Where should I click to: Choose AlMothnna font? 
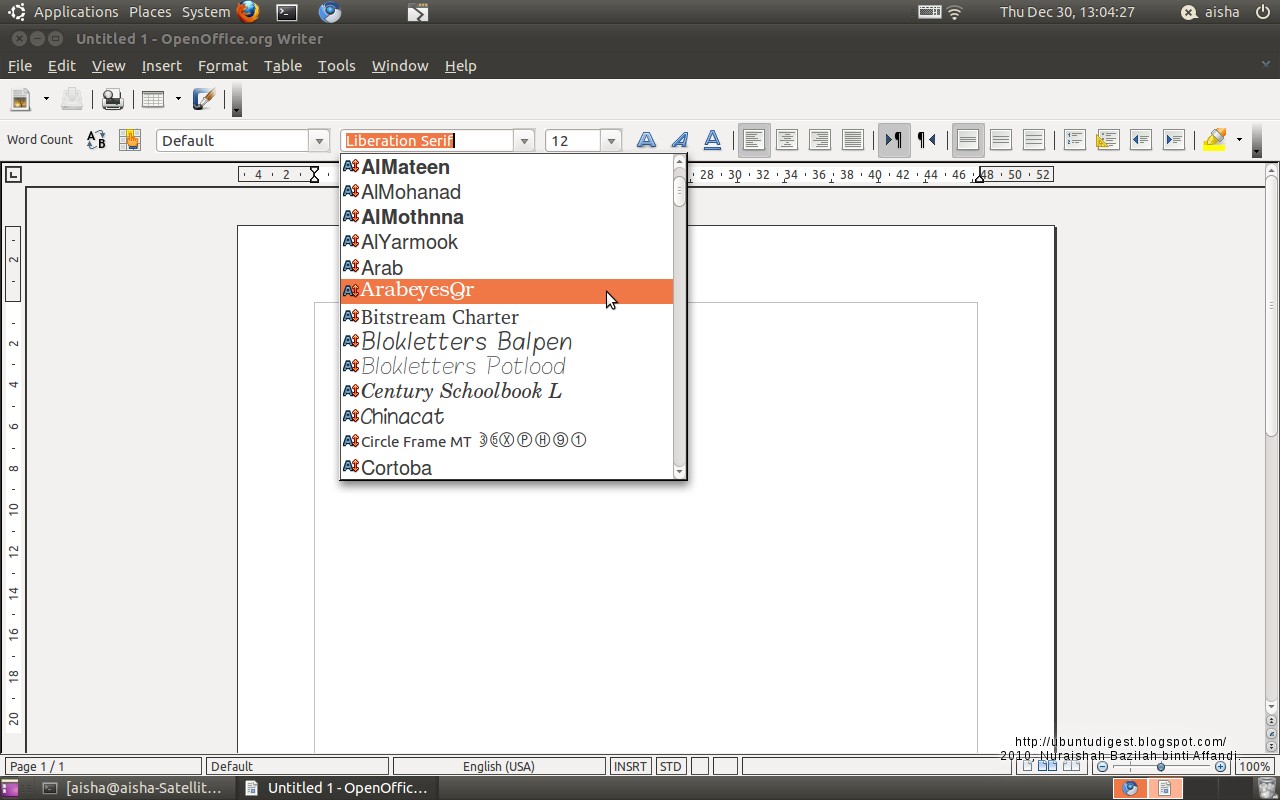pos(507,217)
